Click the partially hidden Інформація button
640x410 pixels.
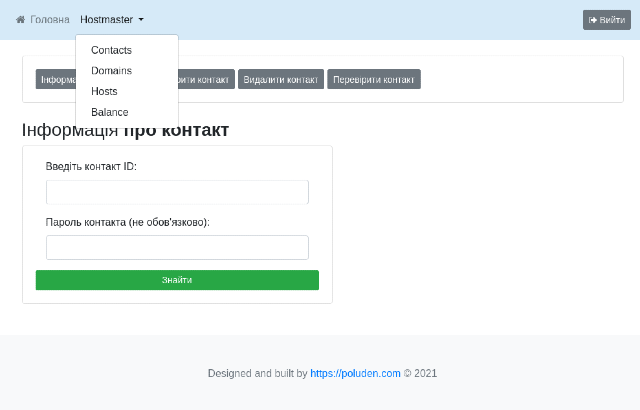coord(55,80)
